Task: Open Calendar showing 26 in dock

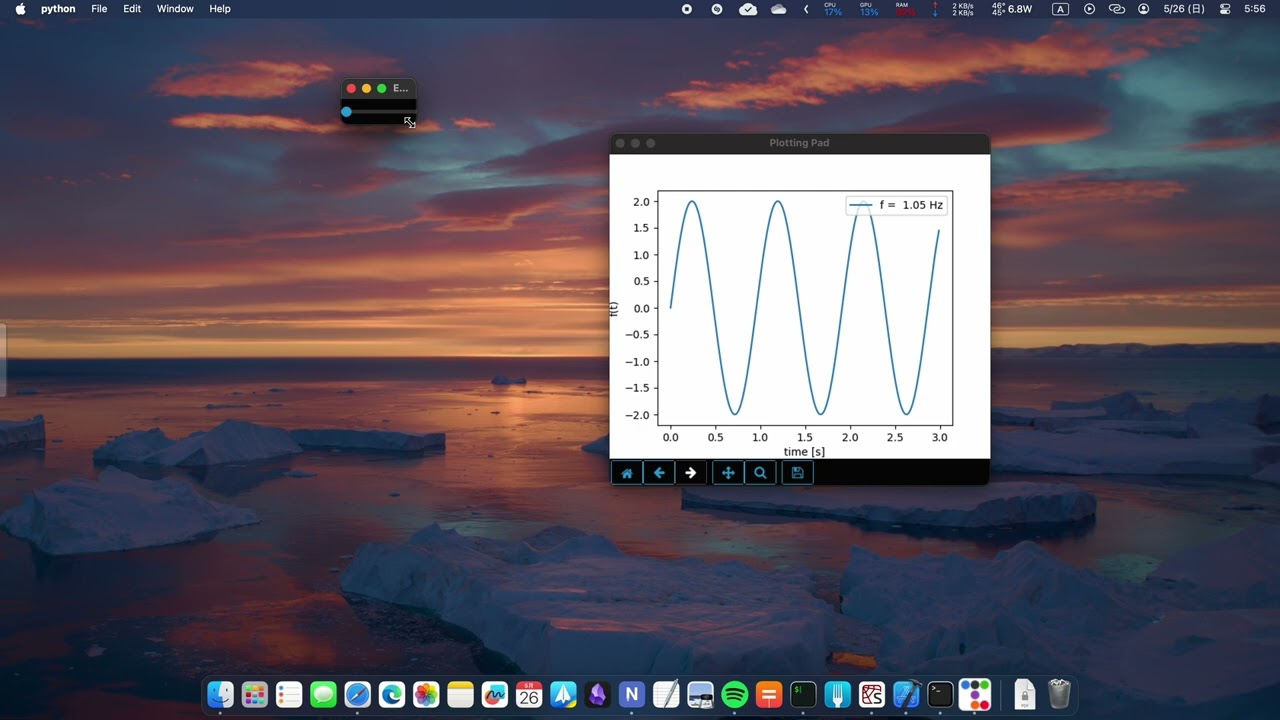Action: 529,694
